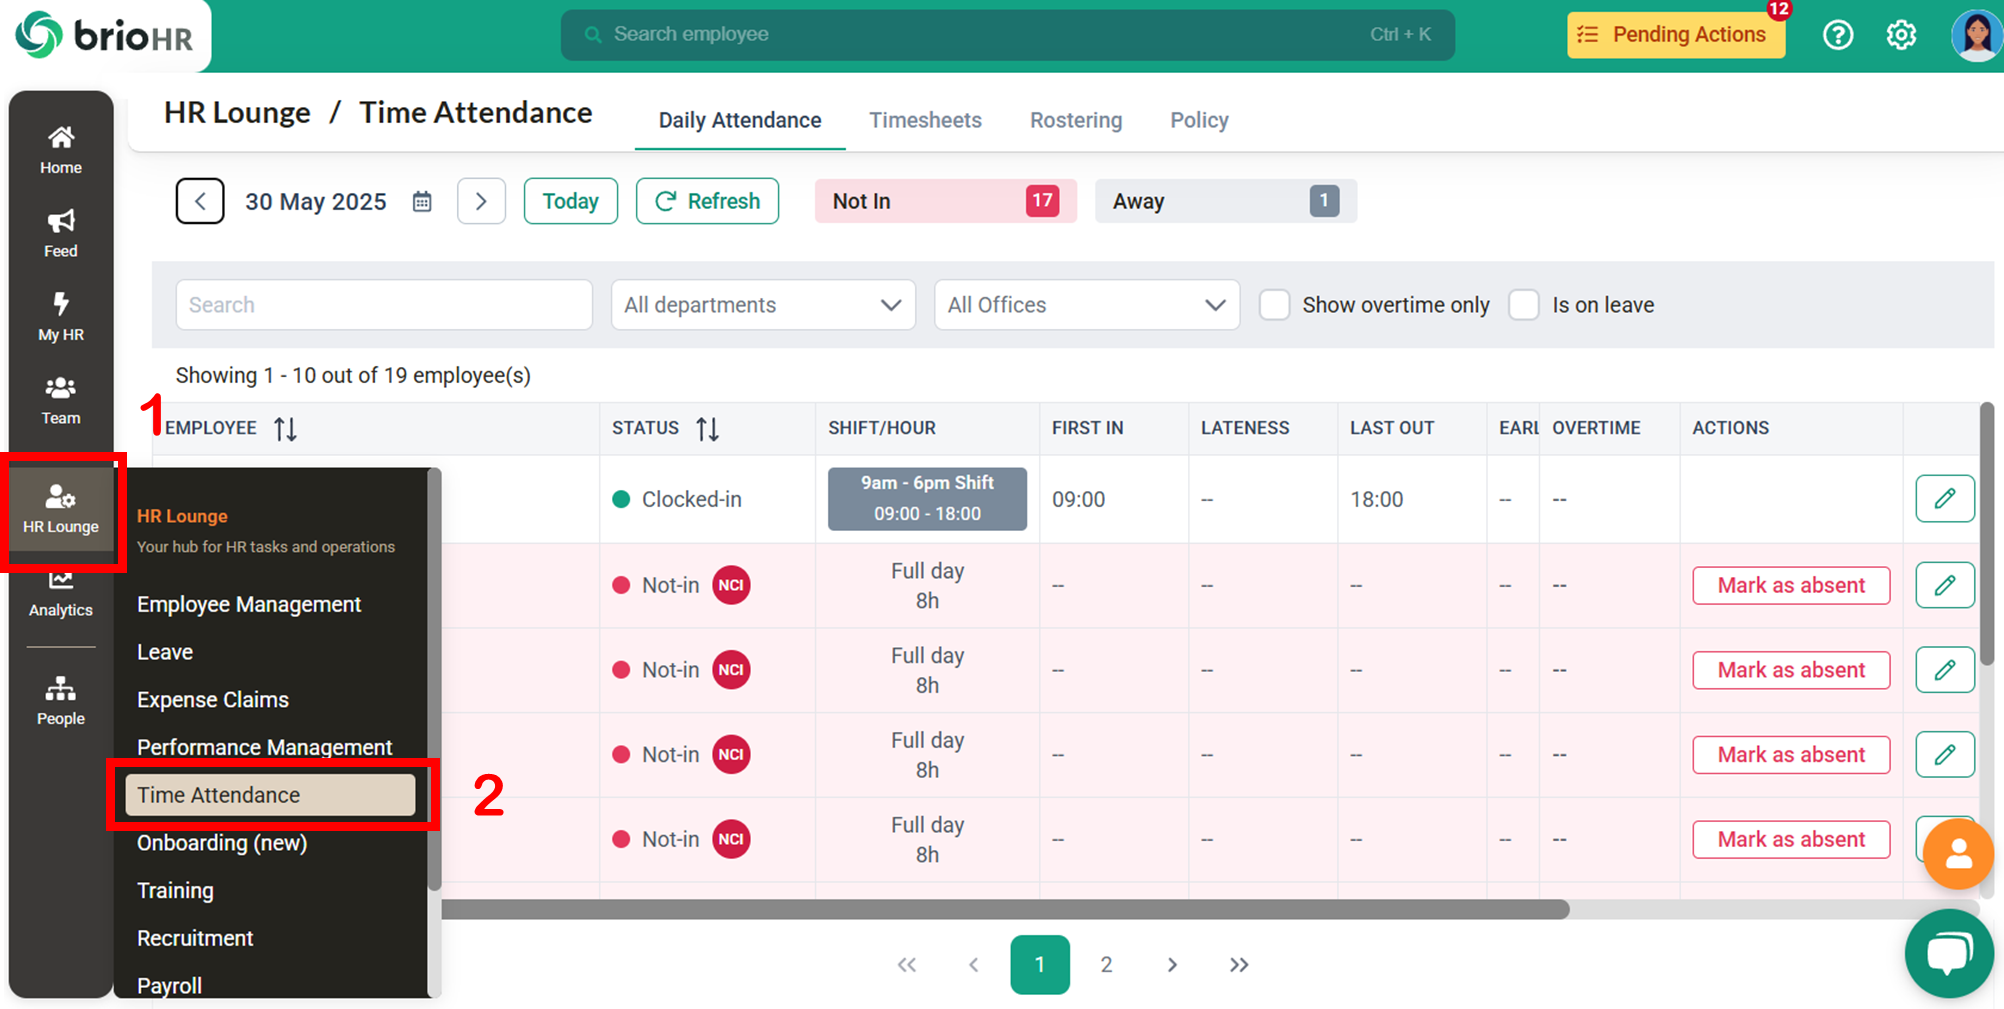Image resolution: width=2004 pixels, height=1009 pixels.
Task: Switch to the Rostering tab
Action: click(1076, 120)
